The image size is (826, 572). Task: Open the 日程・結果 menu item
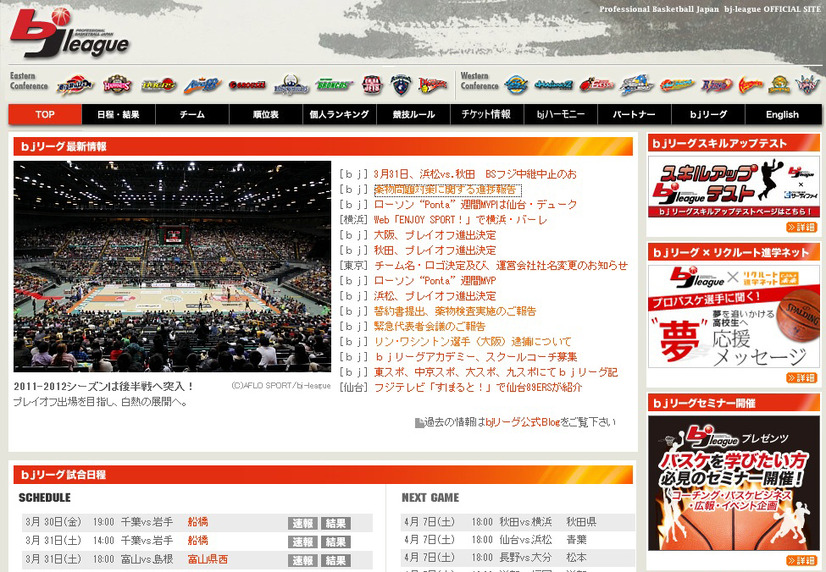[119, 114]
